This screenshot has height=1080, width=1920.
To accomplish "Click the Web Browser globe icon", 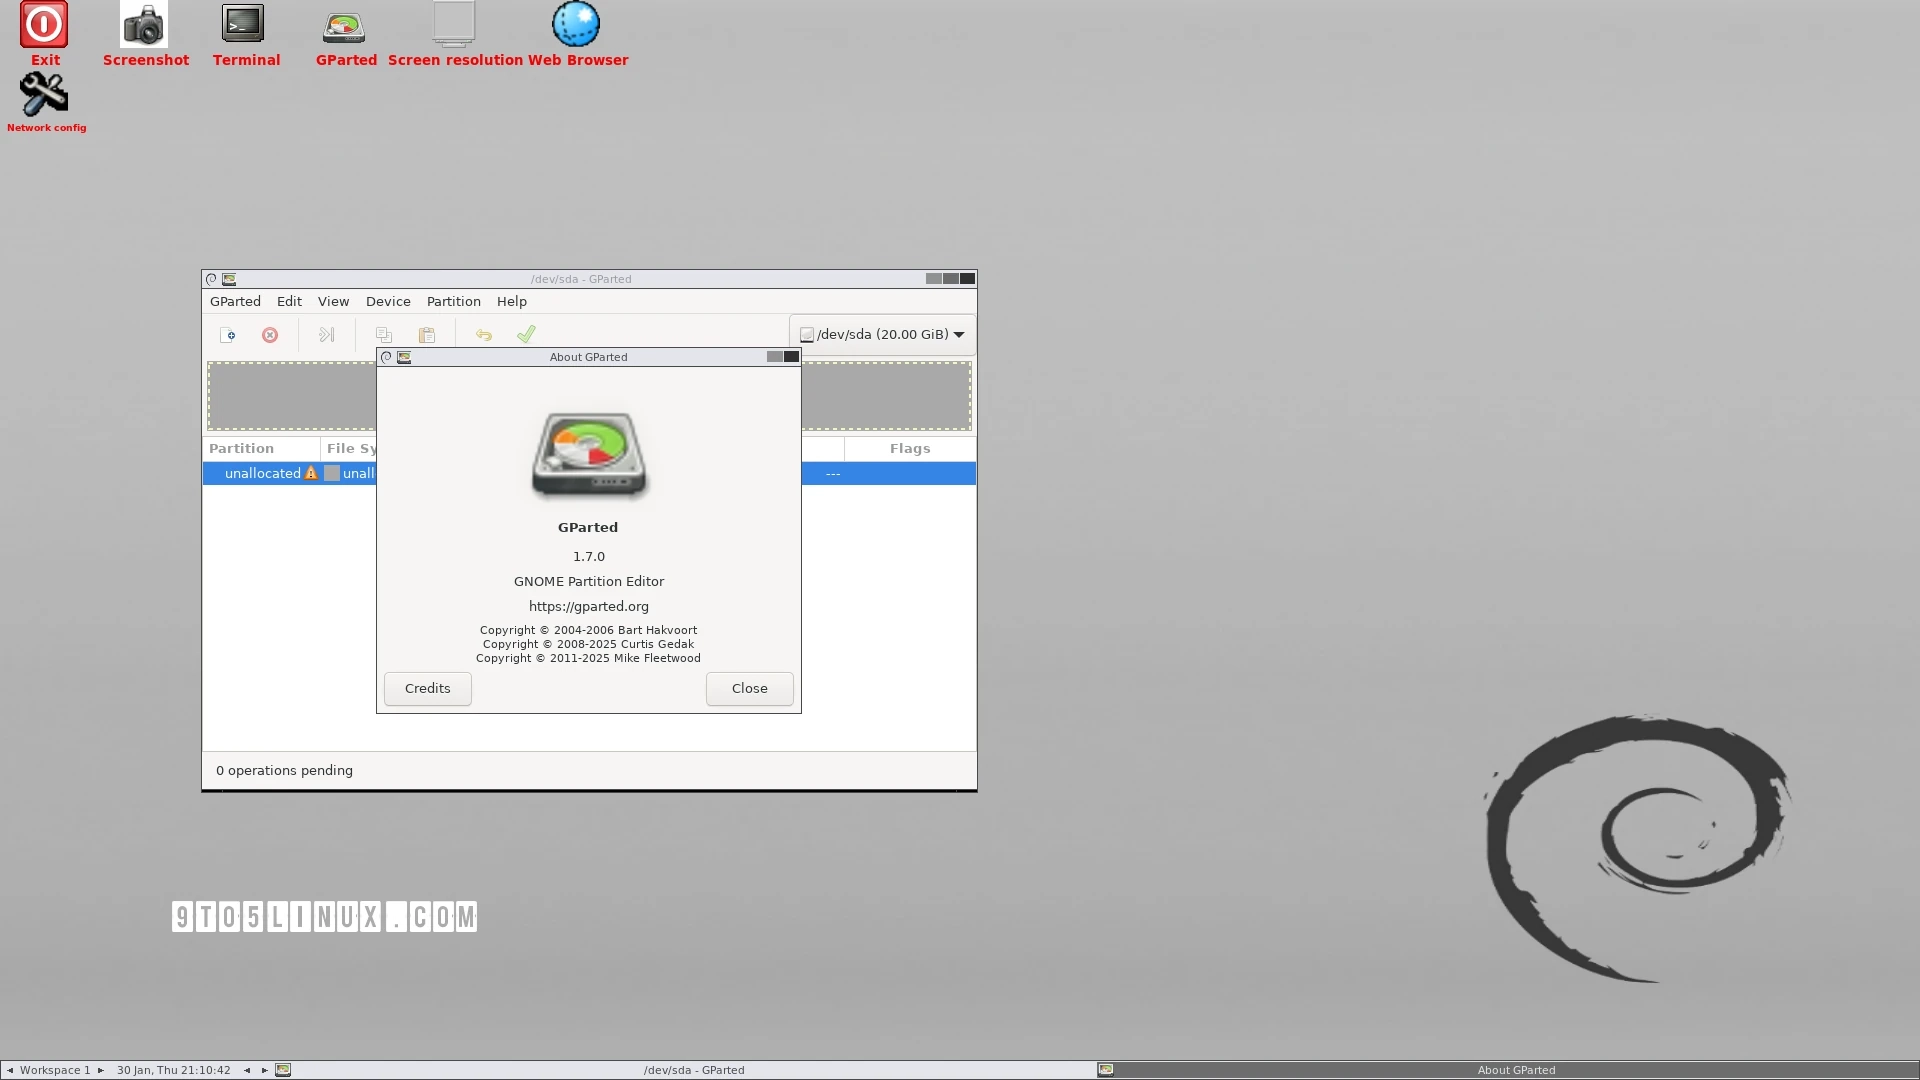I will coord(575,24).
